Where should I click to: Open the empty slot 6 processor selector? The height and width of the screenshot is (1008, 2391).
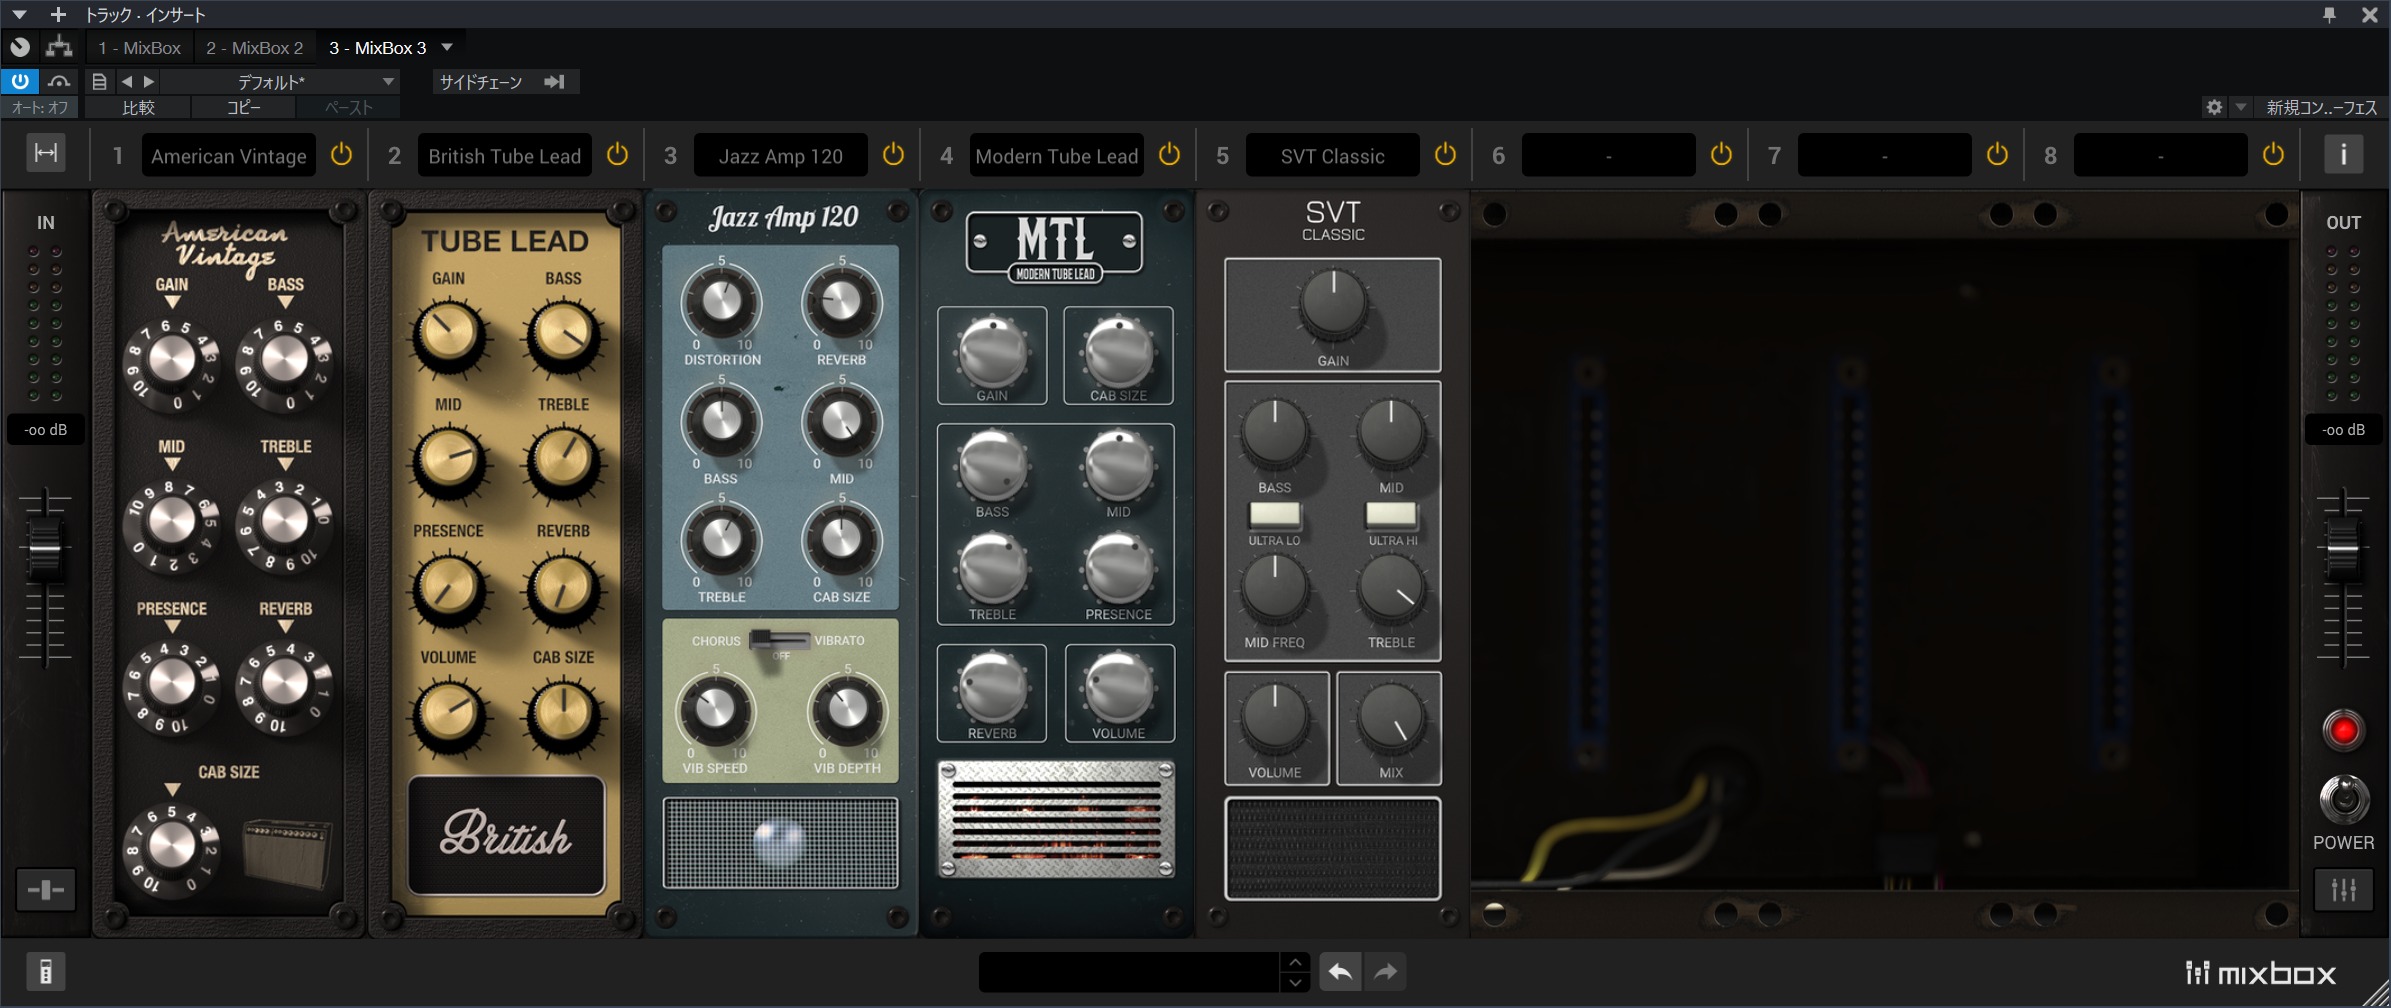pos(1609,156)
